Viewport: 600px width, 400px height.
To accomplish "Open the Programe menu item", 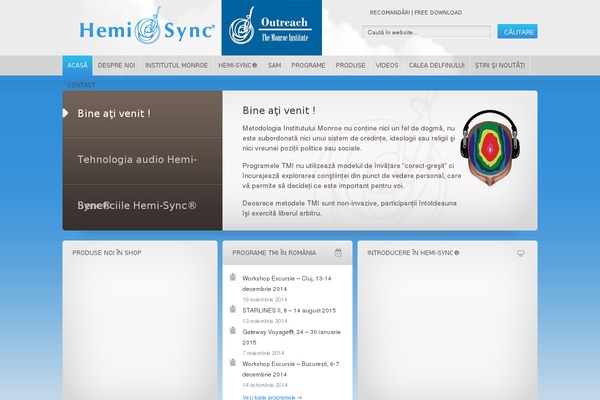I will [x=308, y=65].
